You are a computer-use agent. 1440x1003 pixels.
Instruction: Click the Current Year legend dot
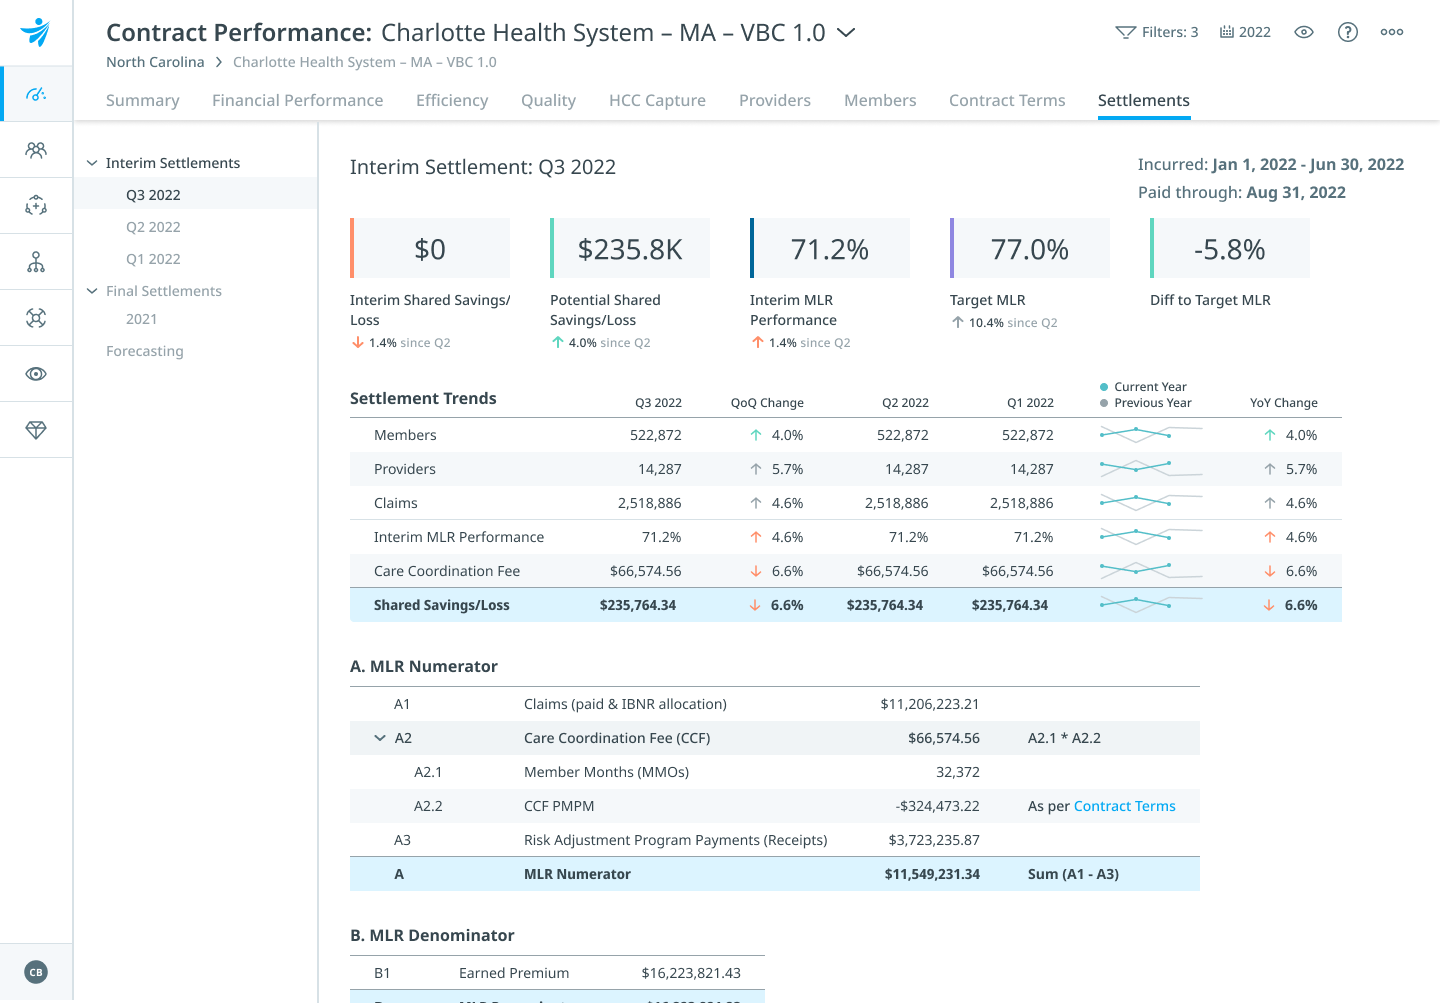(1104, 387)
